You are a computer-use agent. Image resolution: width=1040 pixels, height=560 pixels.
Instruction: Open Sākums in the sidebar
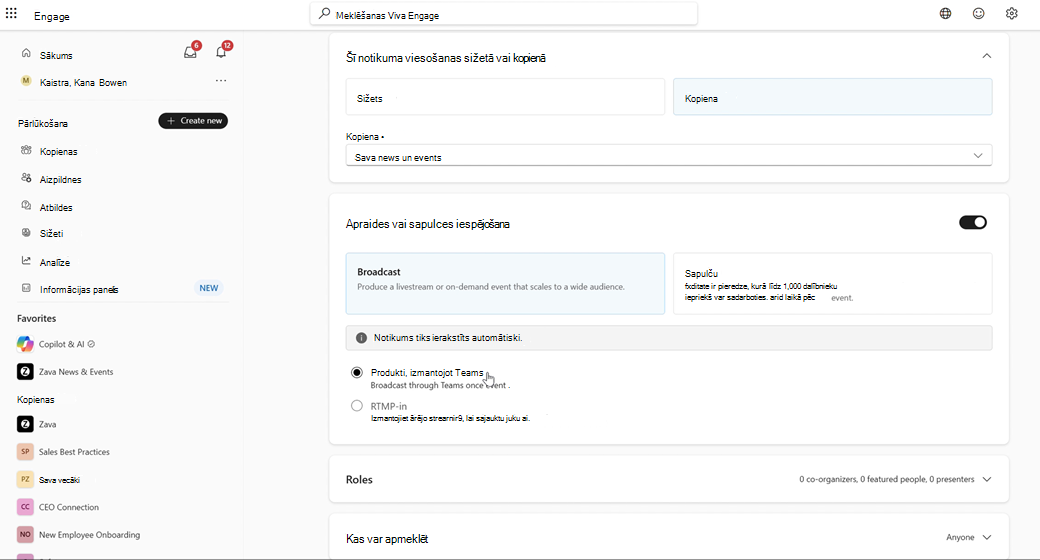pyautogui.click(x=56, y=56)
